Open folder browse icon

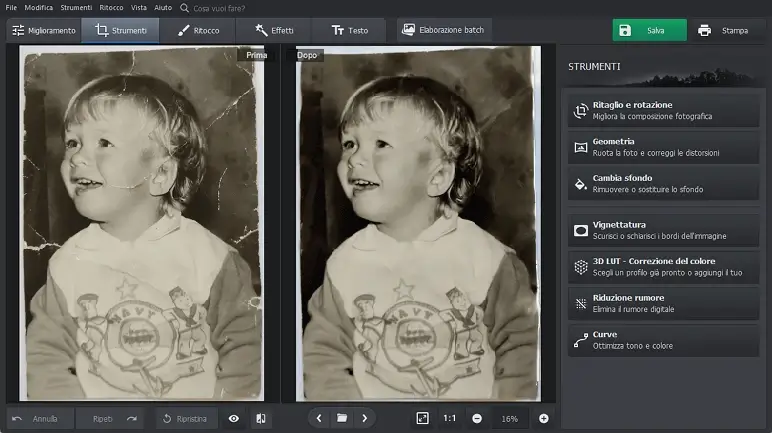pyautogui.click(x=342, y=418)
